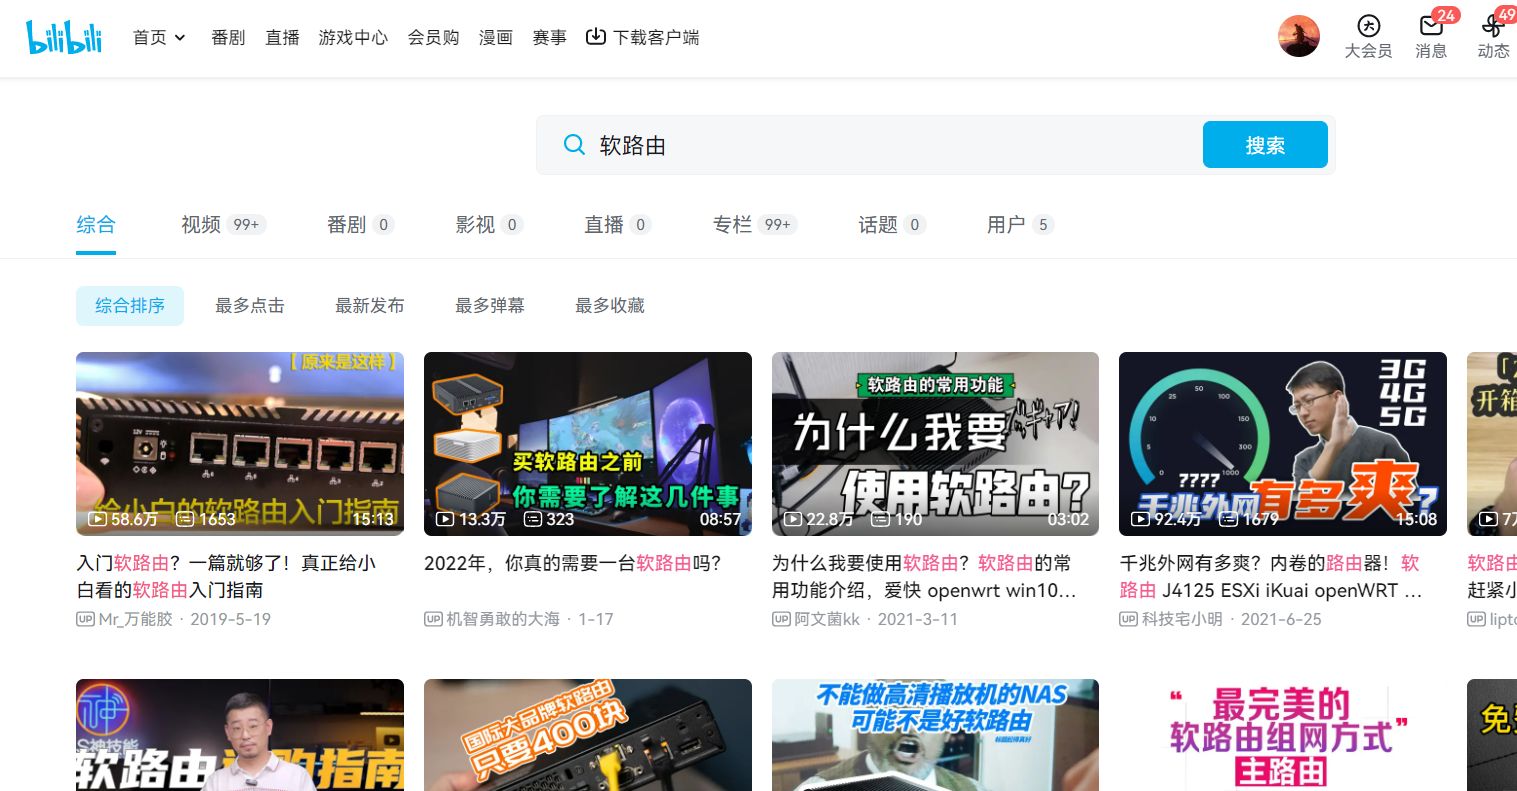Click the bilibili logo
Screen dimensions: 1517x791
coord(63,36)
